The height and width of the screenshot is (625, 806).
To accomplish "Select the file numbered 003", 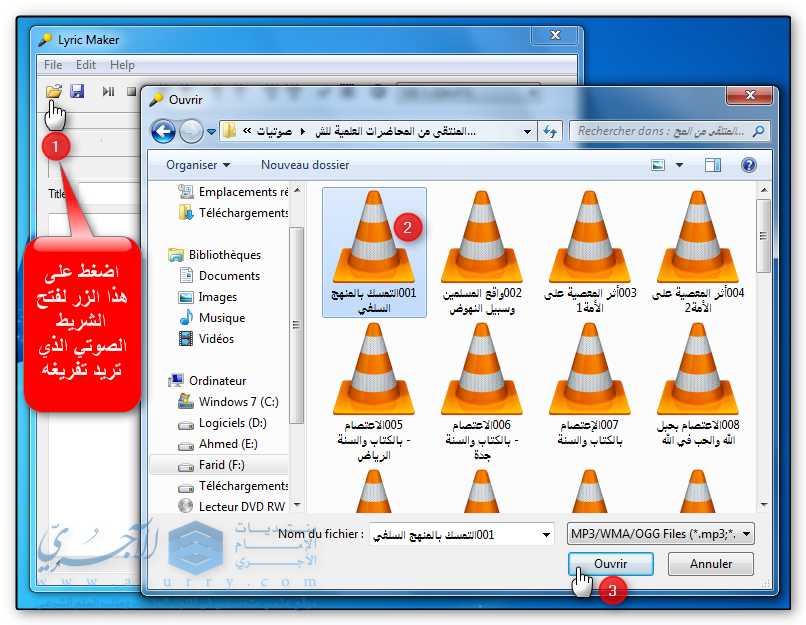I will pos(590,252).
